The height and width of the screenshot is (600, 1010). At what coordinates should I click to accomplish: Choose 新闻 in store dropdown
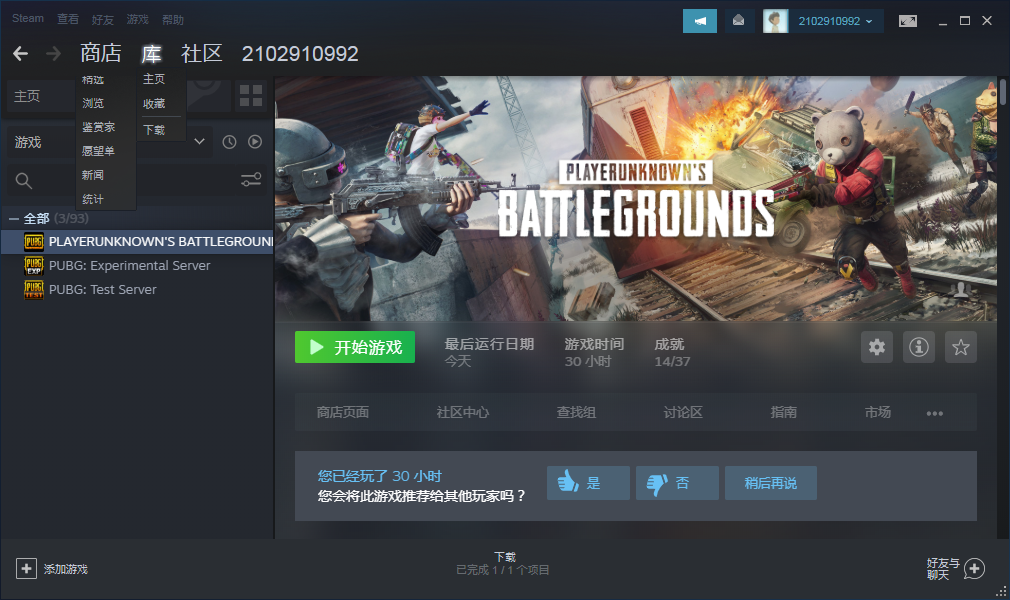point(93,175)
